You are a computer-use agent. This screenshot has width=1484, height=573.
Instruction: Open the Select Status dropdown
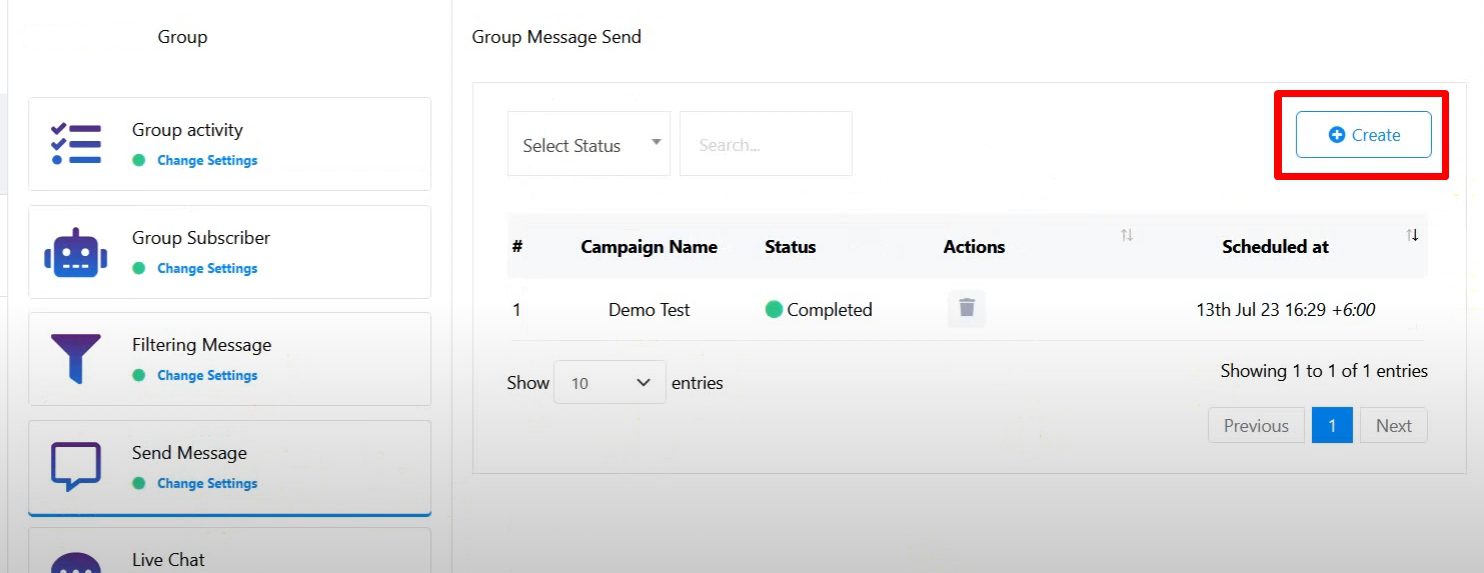click(x=588, y=145)
